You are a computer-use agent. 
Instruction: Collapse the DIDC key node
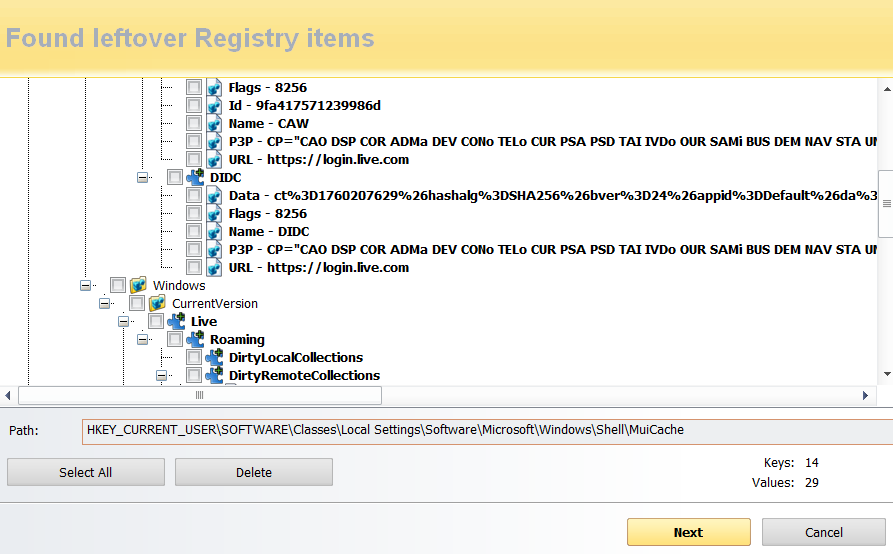142,178
